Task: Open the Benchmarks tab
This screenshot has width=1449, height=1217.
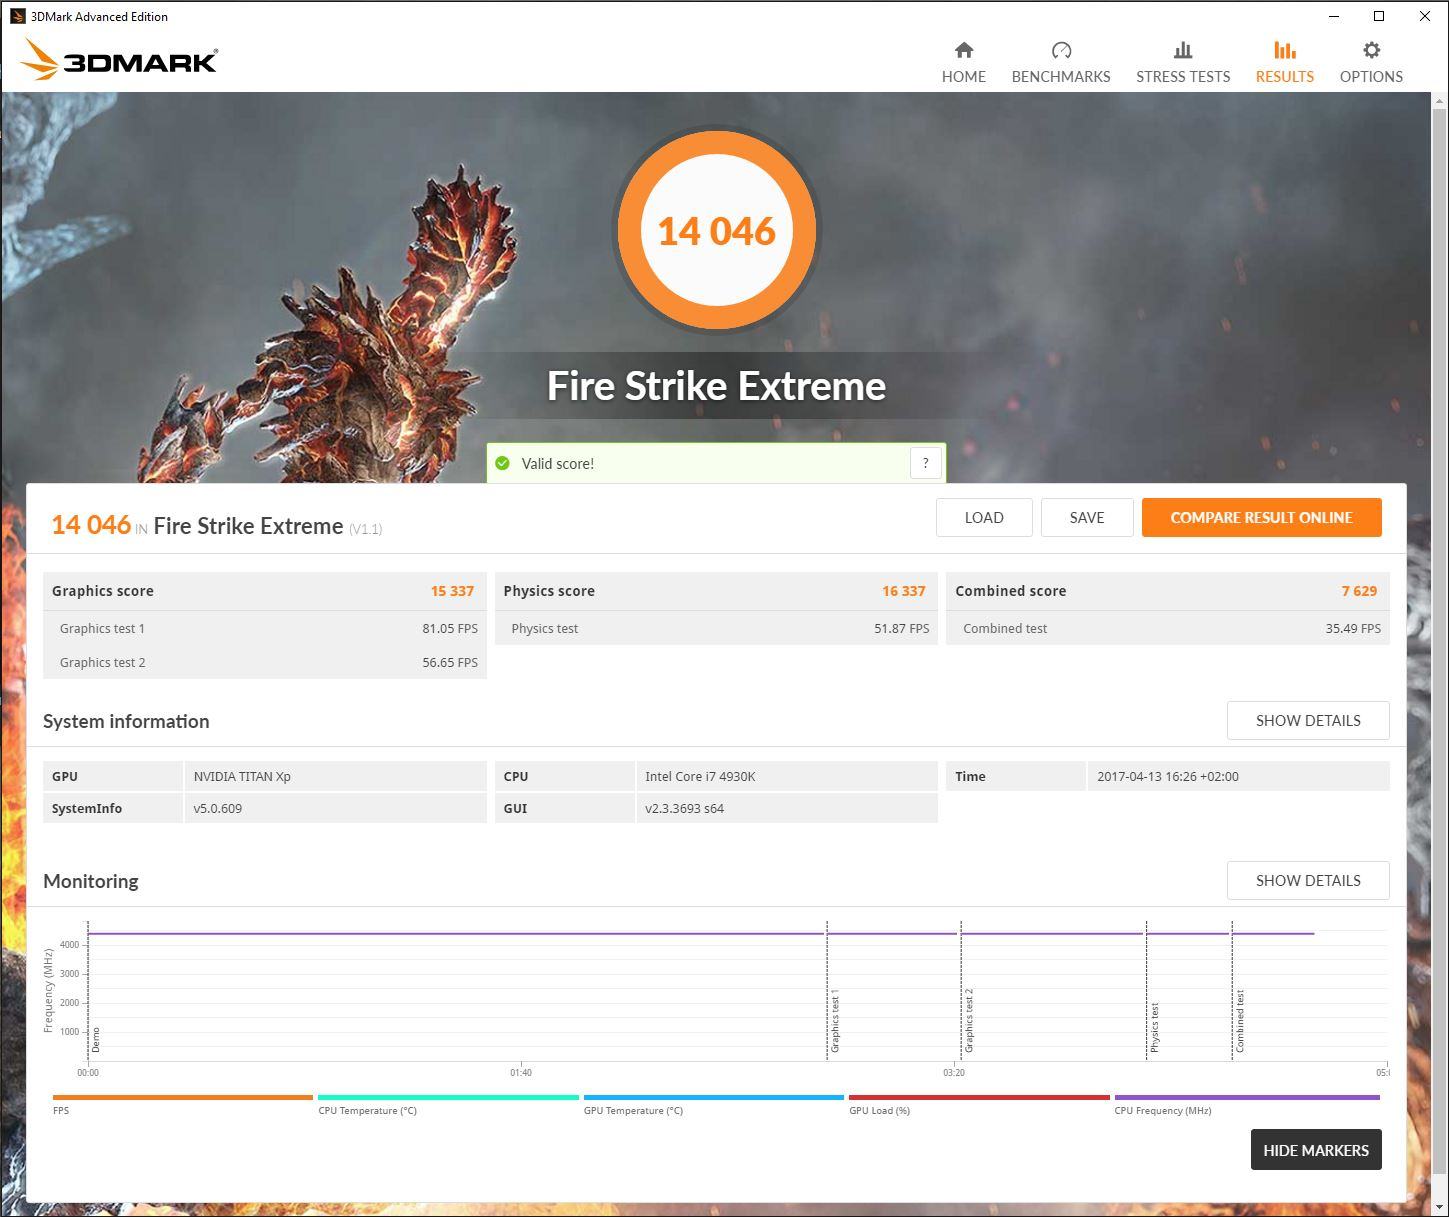Action: pyautogui.click(x=1060, y=62)
